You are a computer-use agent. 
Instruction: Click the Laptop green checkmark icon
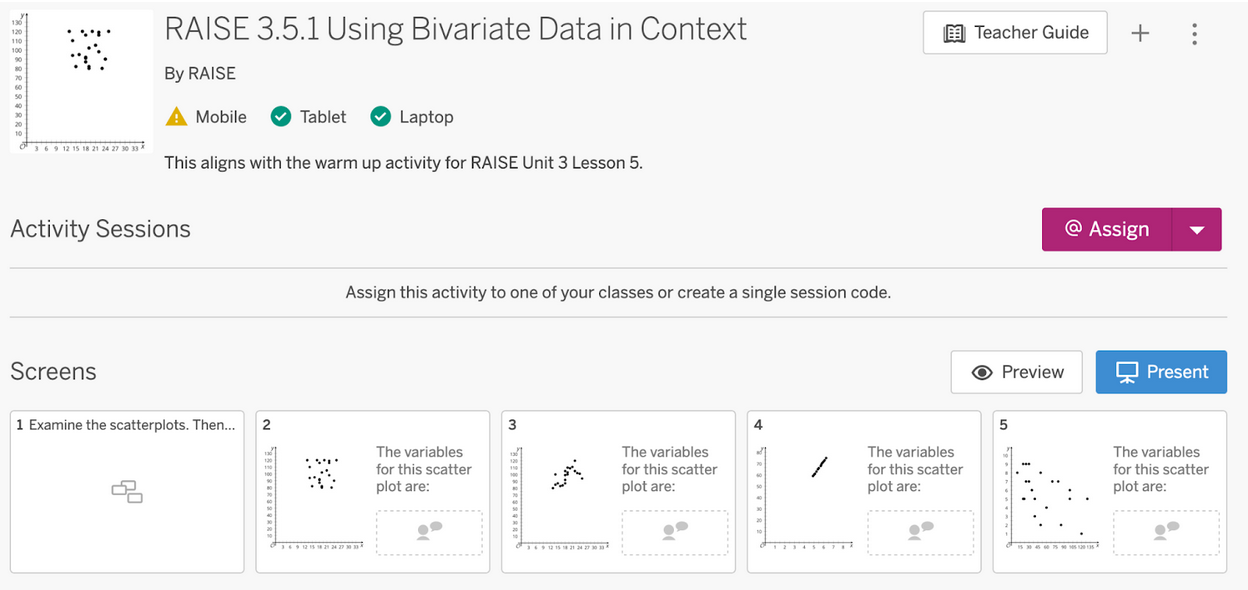coord(380,117)
